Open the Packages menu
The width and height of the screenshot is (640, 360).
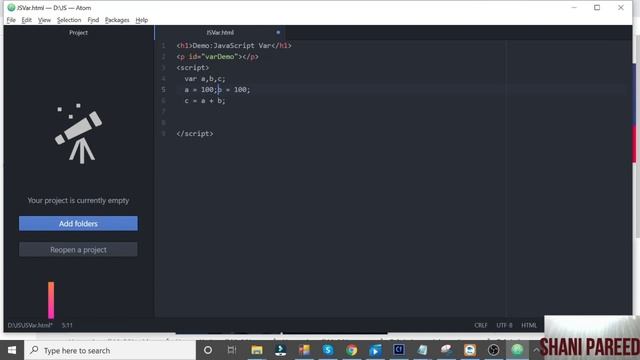click(x=117, y=20)
